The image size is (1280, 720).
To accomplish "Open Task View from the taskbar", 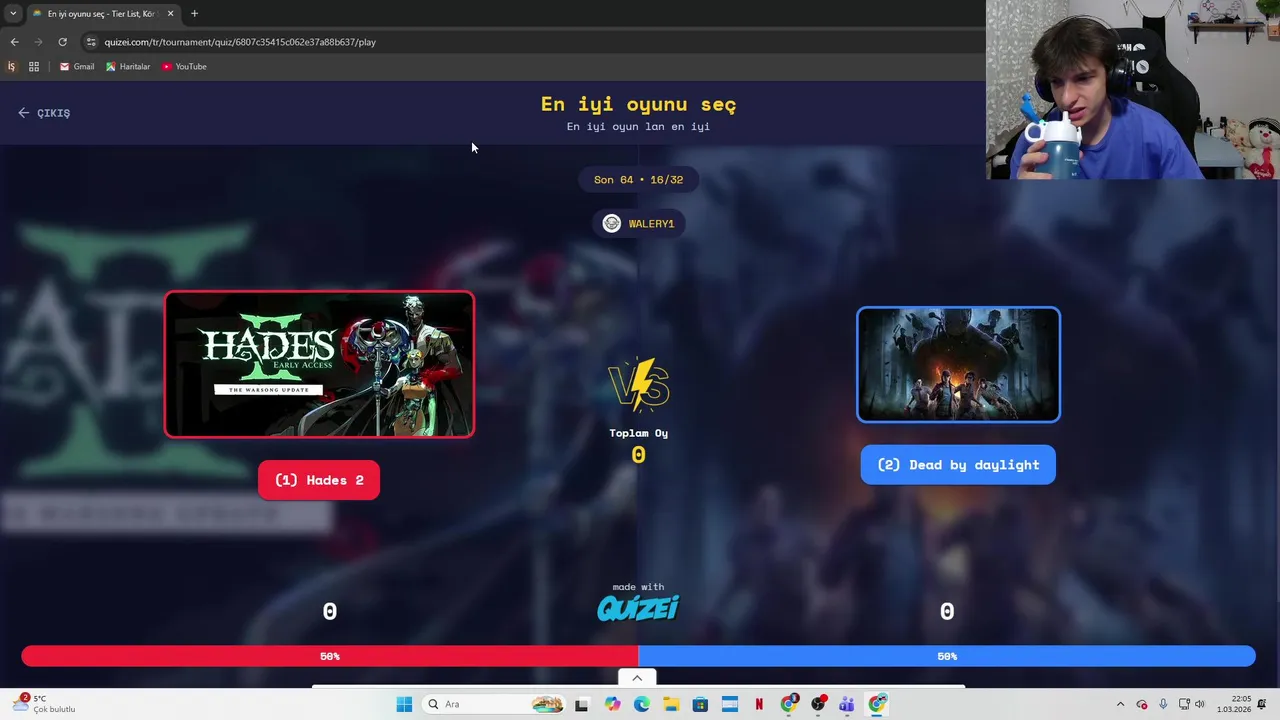I will pyautogui.click(x=581, y=704).
